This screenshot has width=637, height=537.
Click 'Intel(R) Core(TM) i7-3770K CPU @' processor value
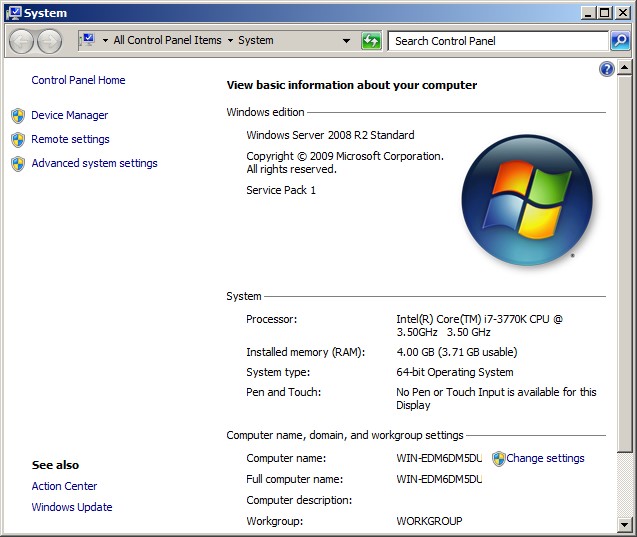point(479,319)
